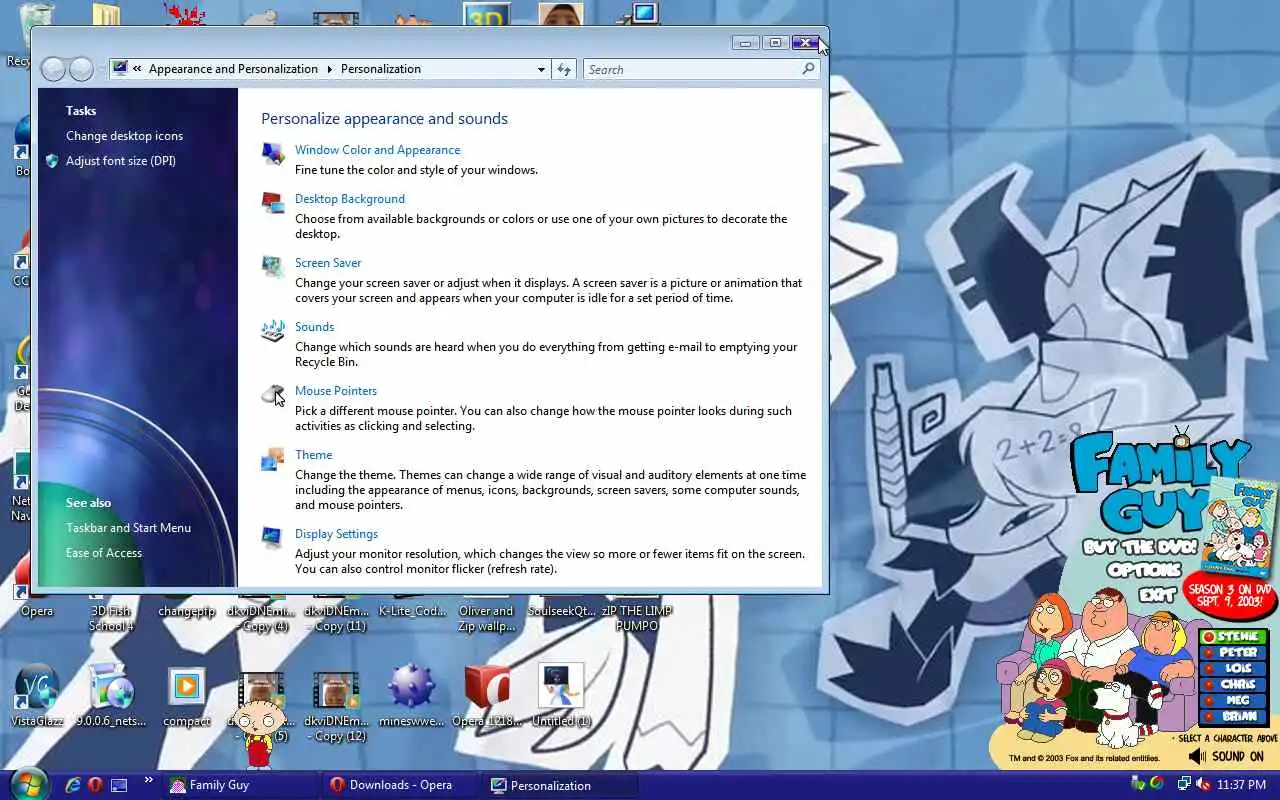Select the compact media desktop icon
The image size is (1280, 800).
point(186,696)
